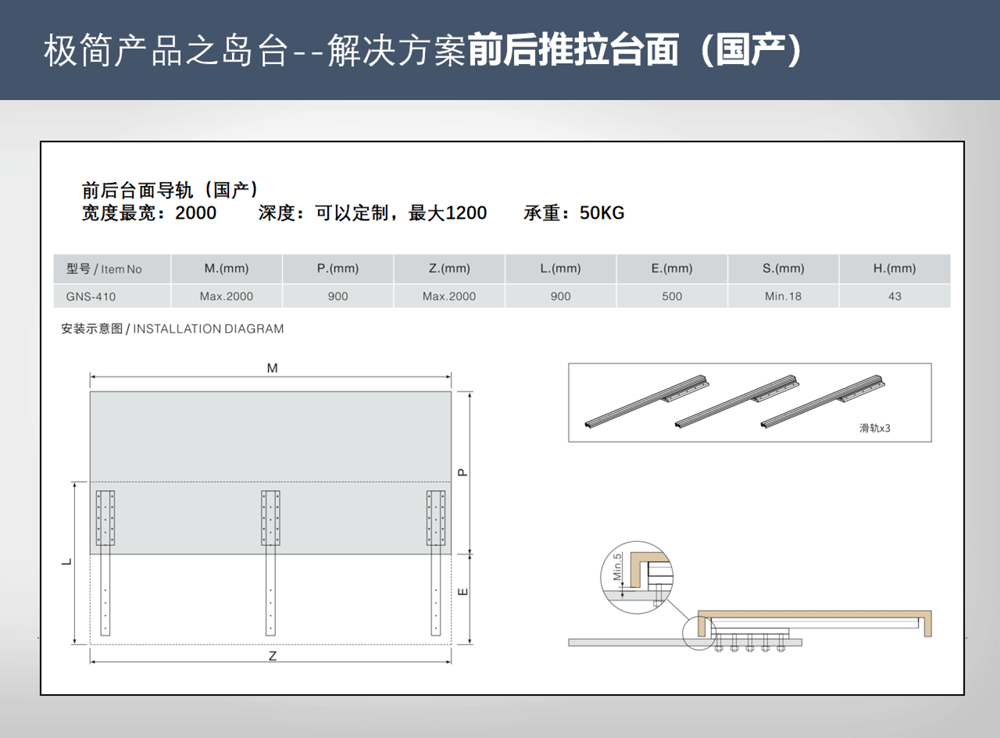This screenshot has height=738, width=1000.
Task: Click the right rail bracket in the installation diagram
Action: tap(436, 562)
